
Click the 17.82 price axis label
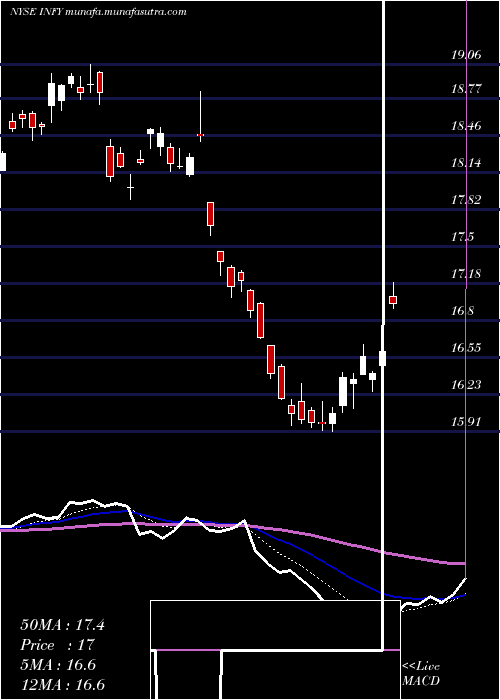[466, 200]
